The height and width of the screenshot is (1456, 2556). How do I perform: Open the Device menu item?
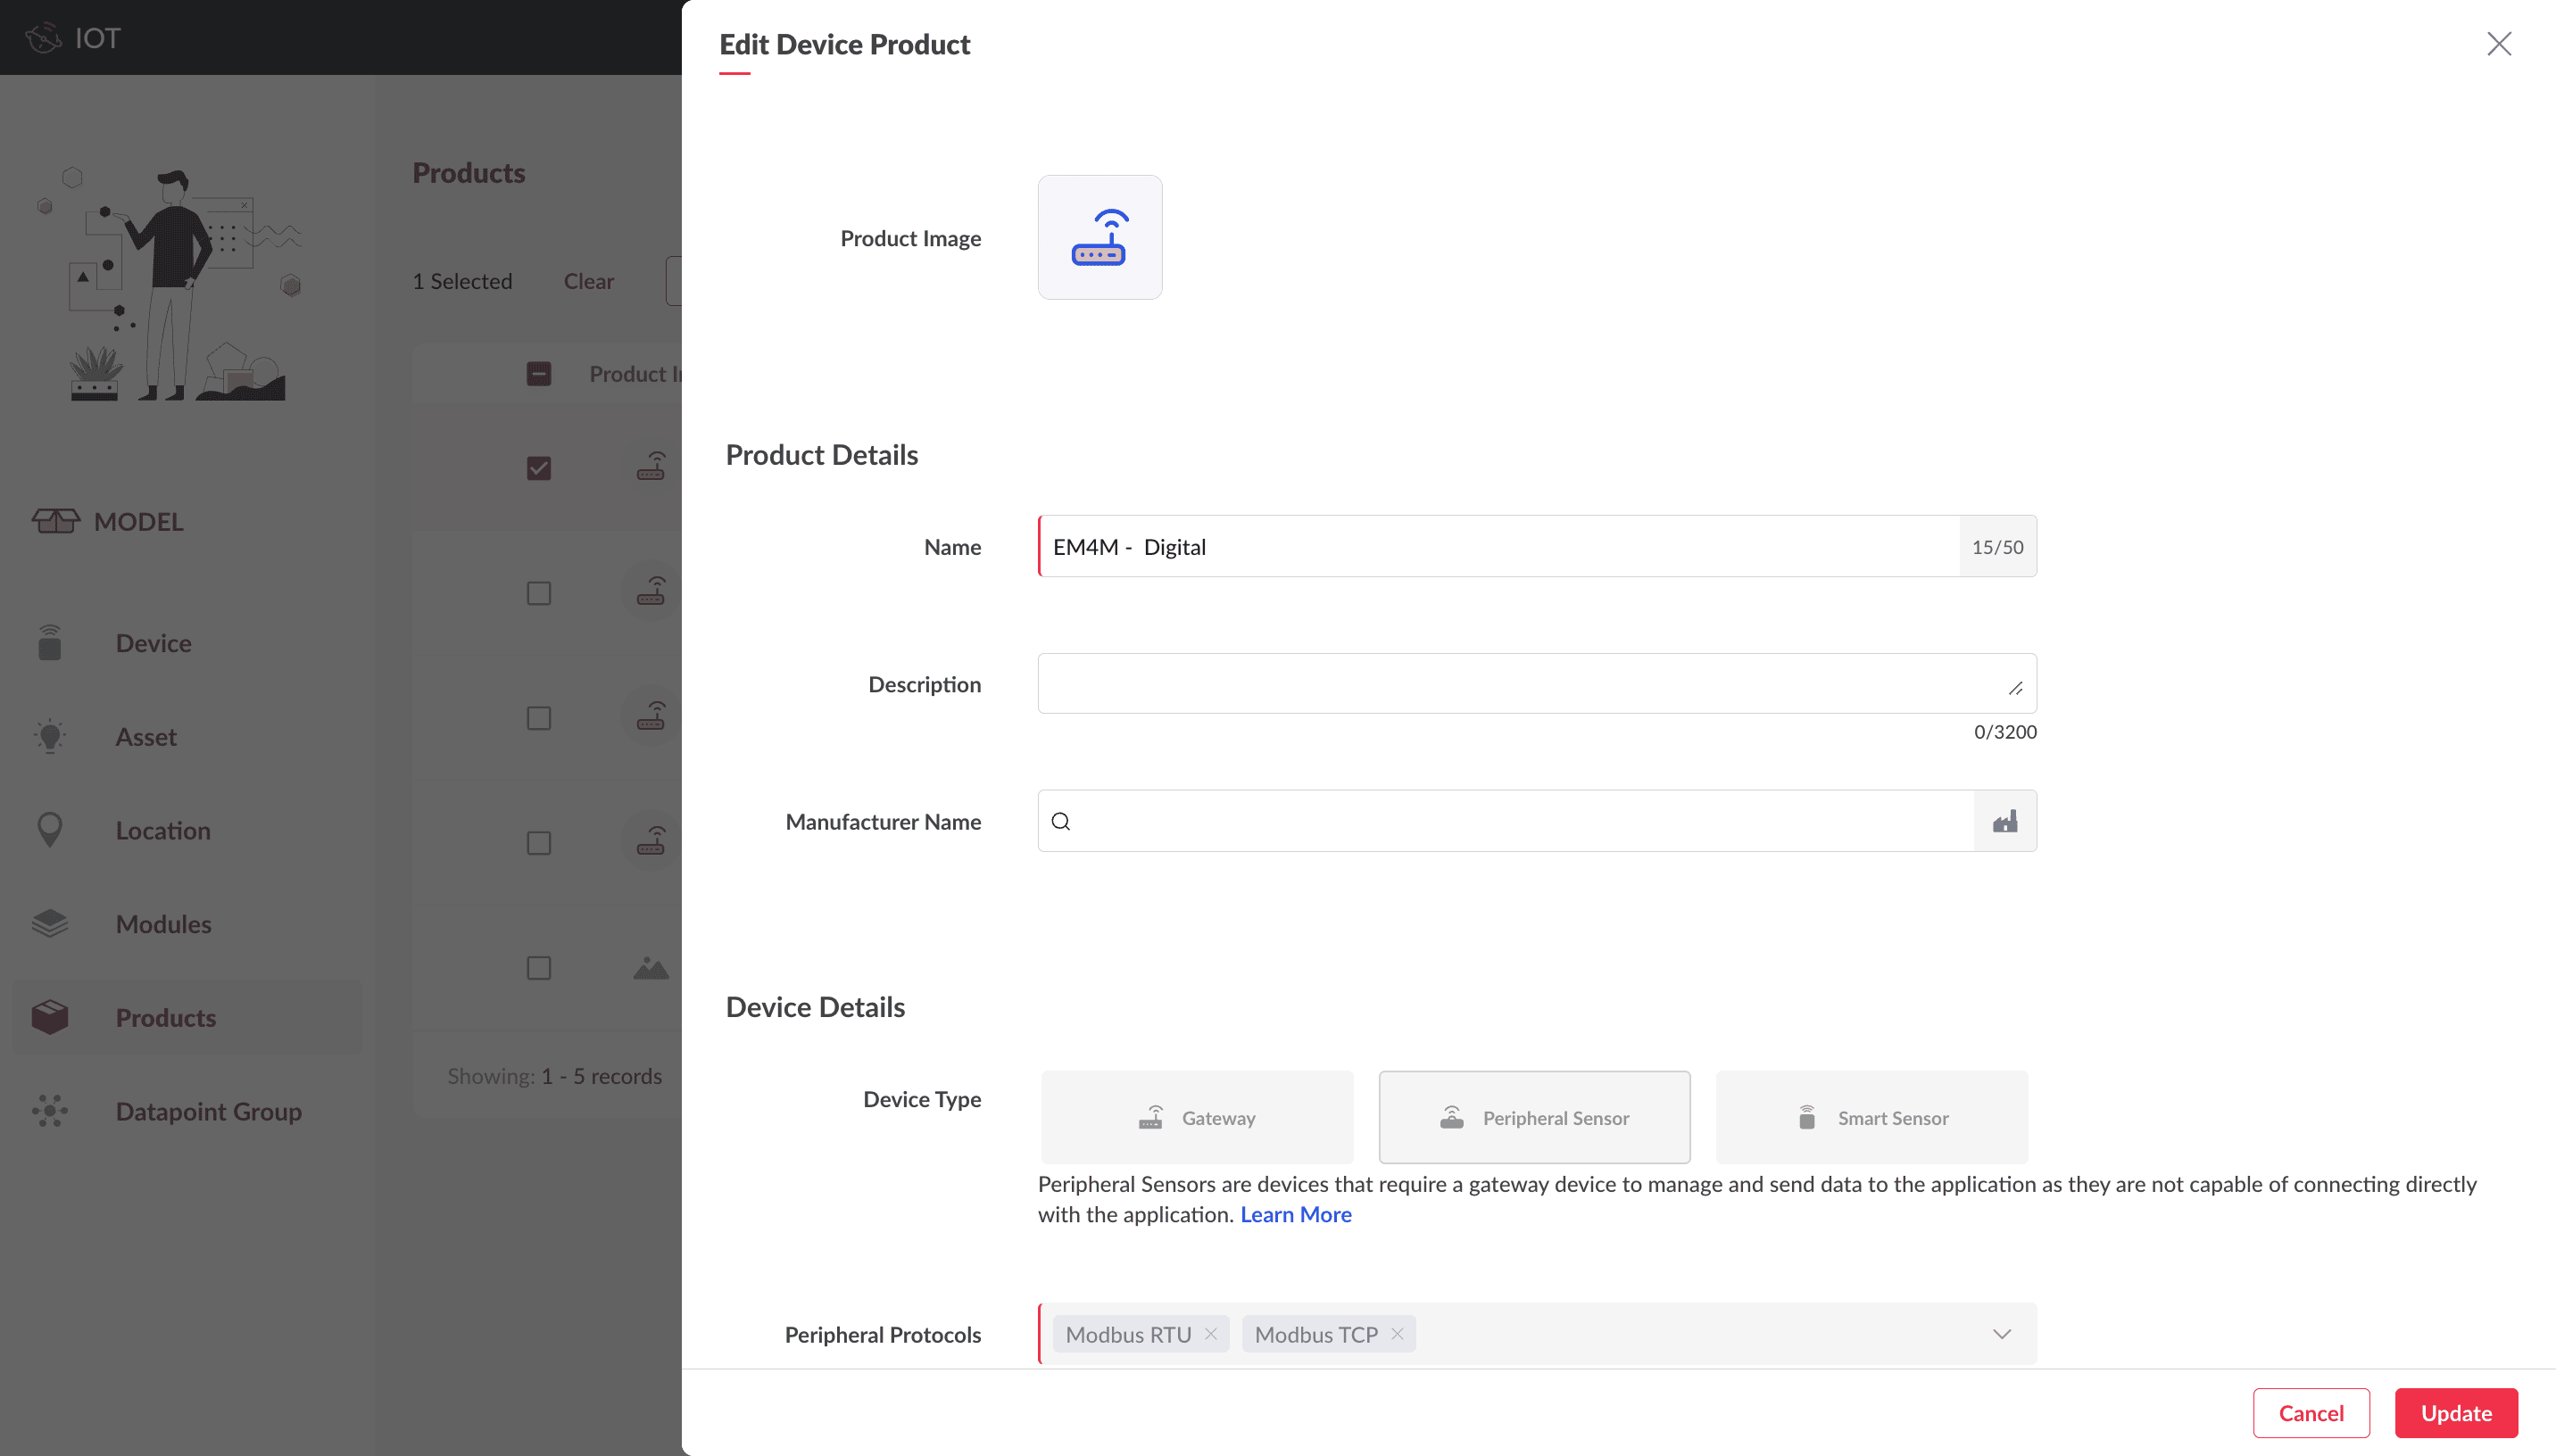tap(153, 643)
